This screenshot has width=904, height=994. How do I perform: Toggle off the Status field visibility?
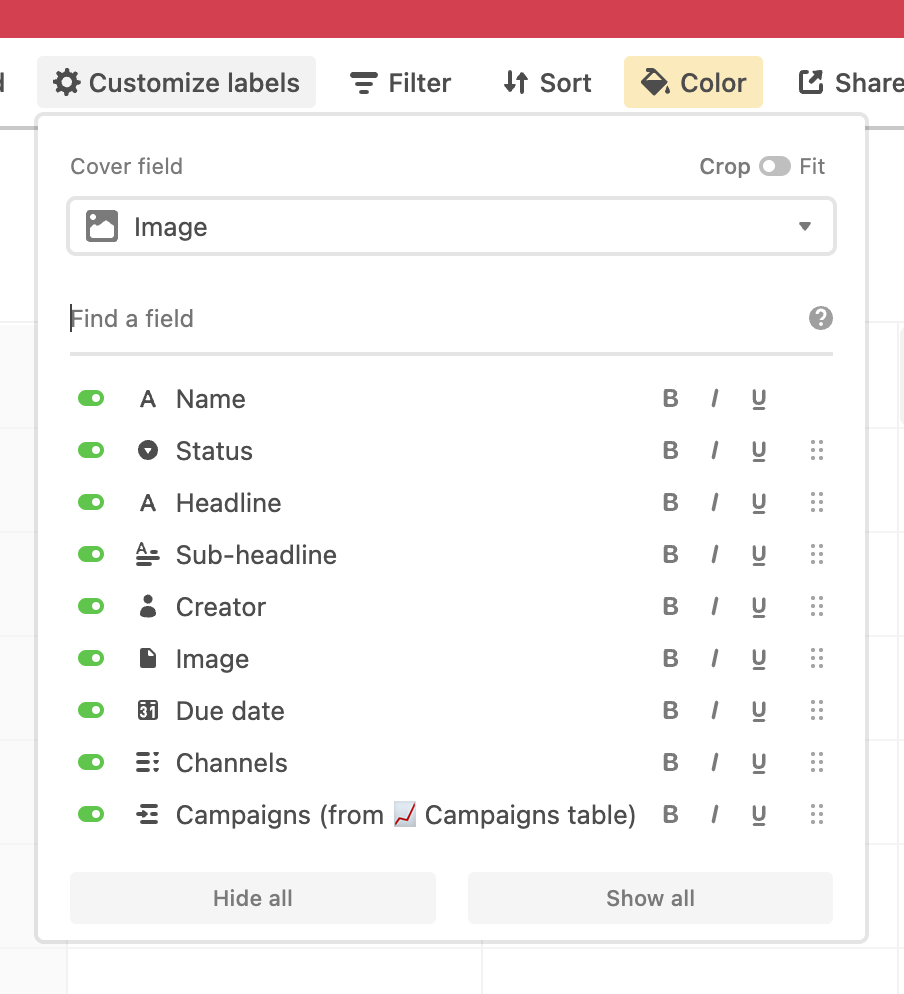tap(91, 451)
